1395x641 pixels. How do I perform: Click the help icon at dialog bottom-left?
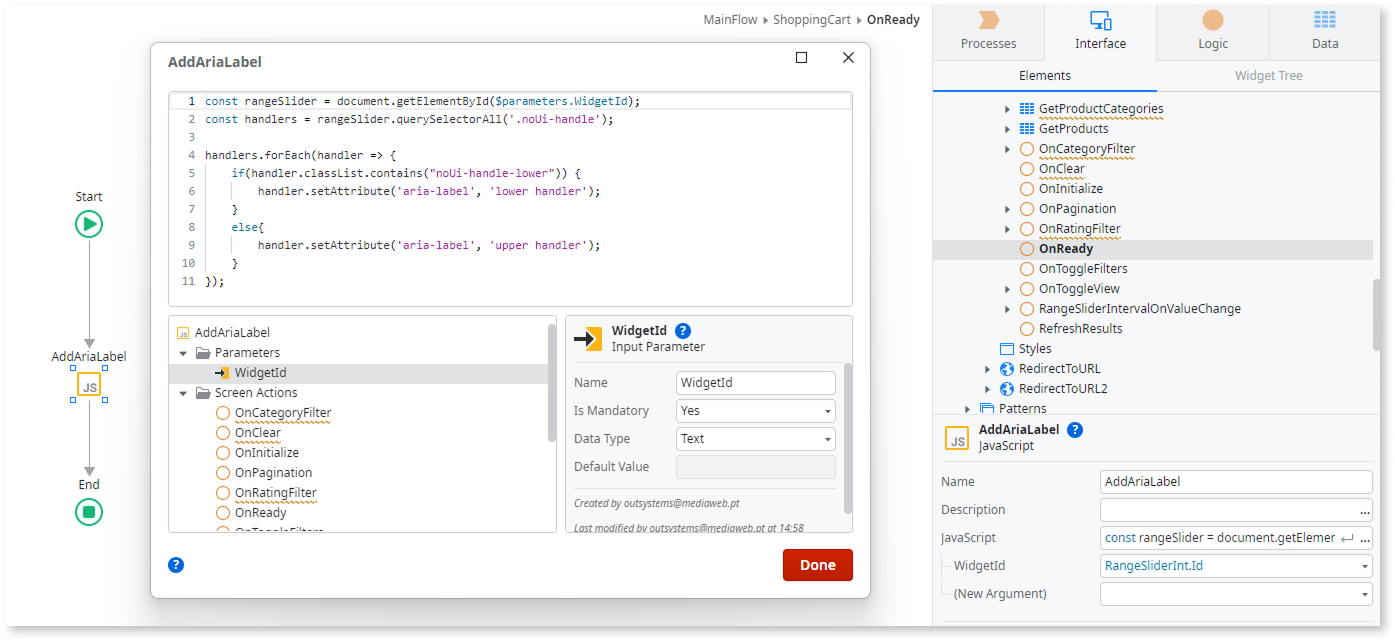[x=176, y=565]
